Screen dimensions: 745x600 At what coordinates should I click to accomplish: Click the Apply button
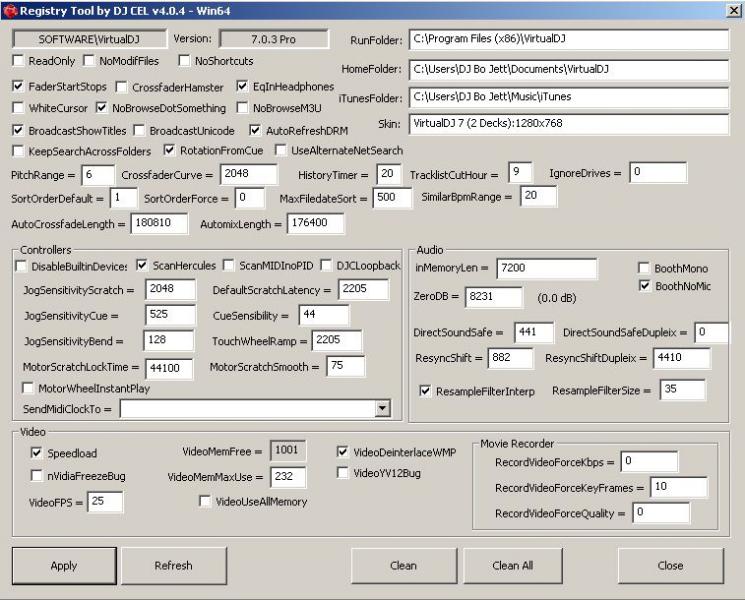pos(64,565)
